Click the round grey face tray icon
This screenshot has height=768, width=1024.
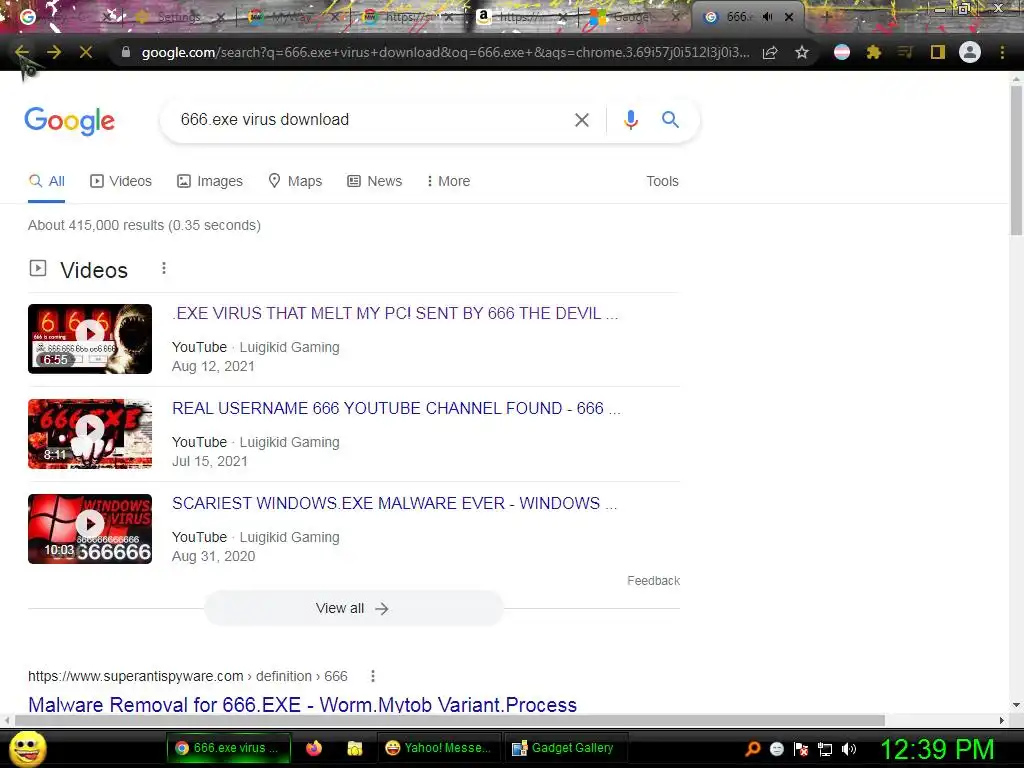tap(776, 749)
